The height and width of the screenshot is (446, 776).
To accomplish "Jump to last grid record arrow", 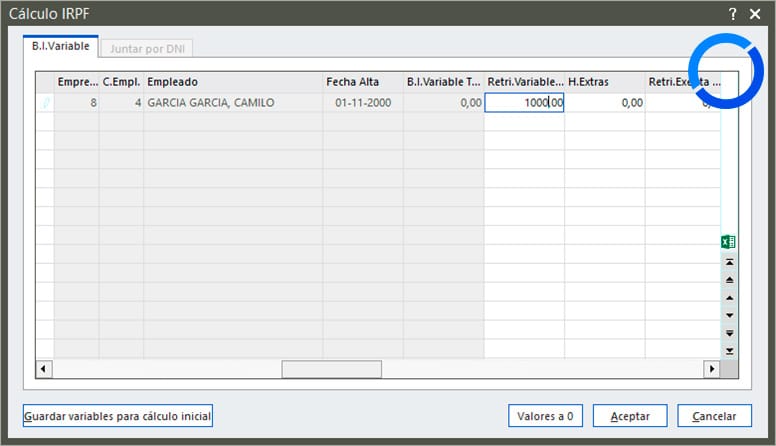I will coord(729,351).
